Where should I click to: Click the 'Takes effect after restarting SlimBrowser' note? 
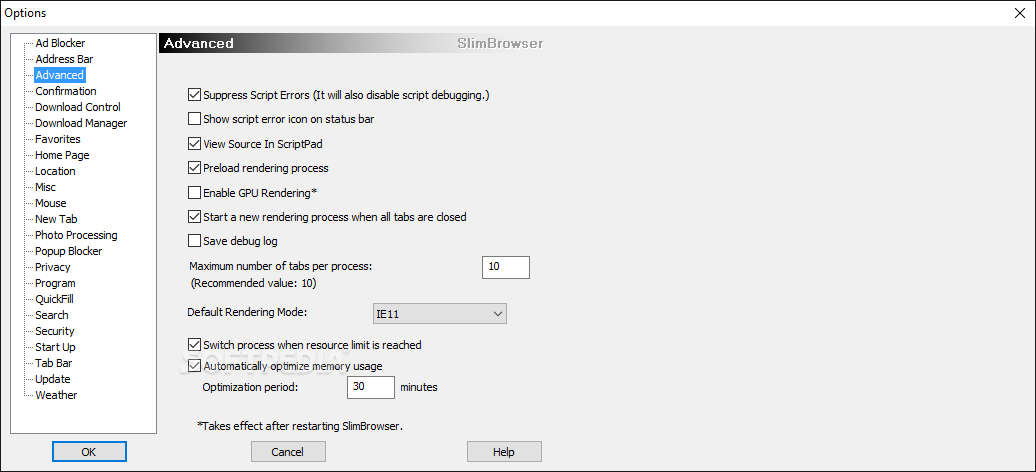[x=300, y=426]
